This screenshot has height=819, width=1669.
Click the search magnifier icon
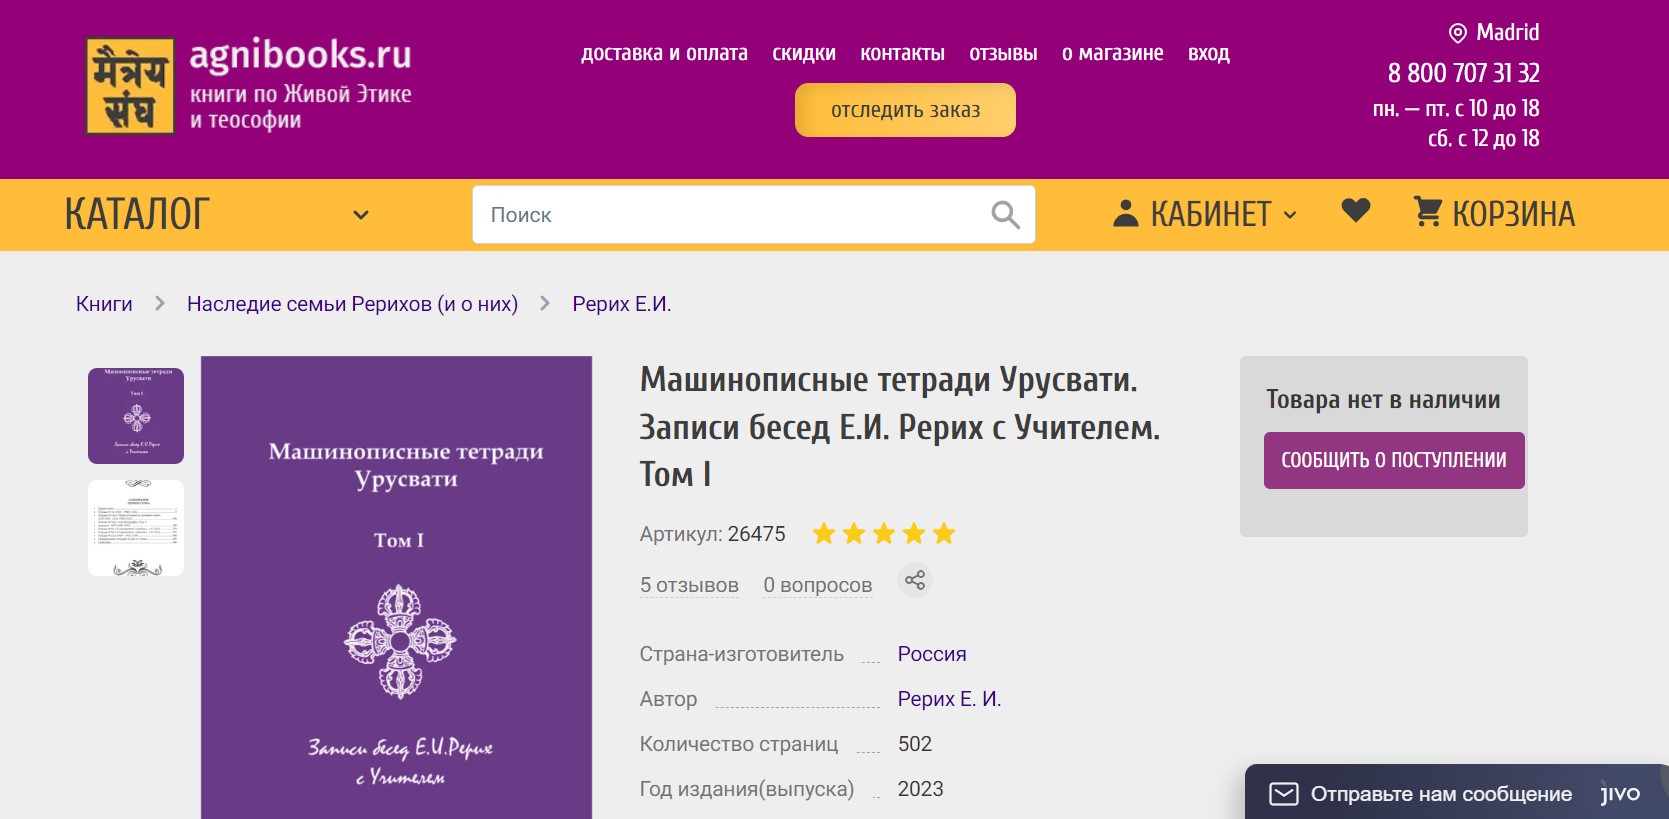pos(1004,215)
